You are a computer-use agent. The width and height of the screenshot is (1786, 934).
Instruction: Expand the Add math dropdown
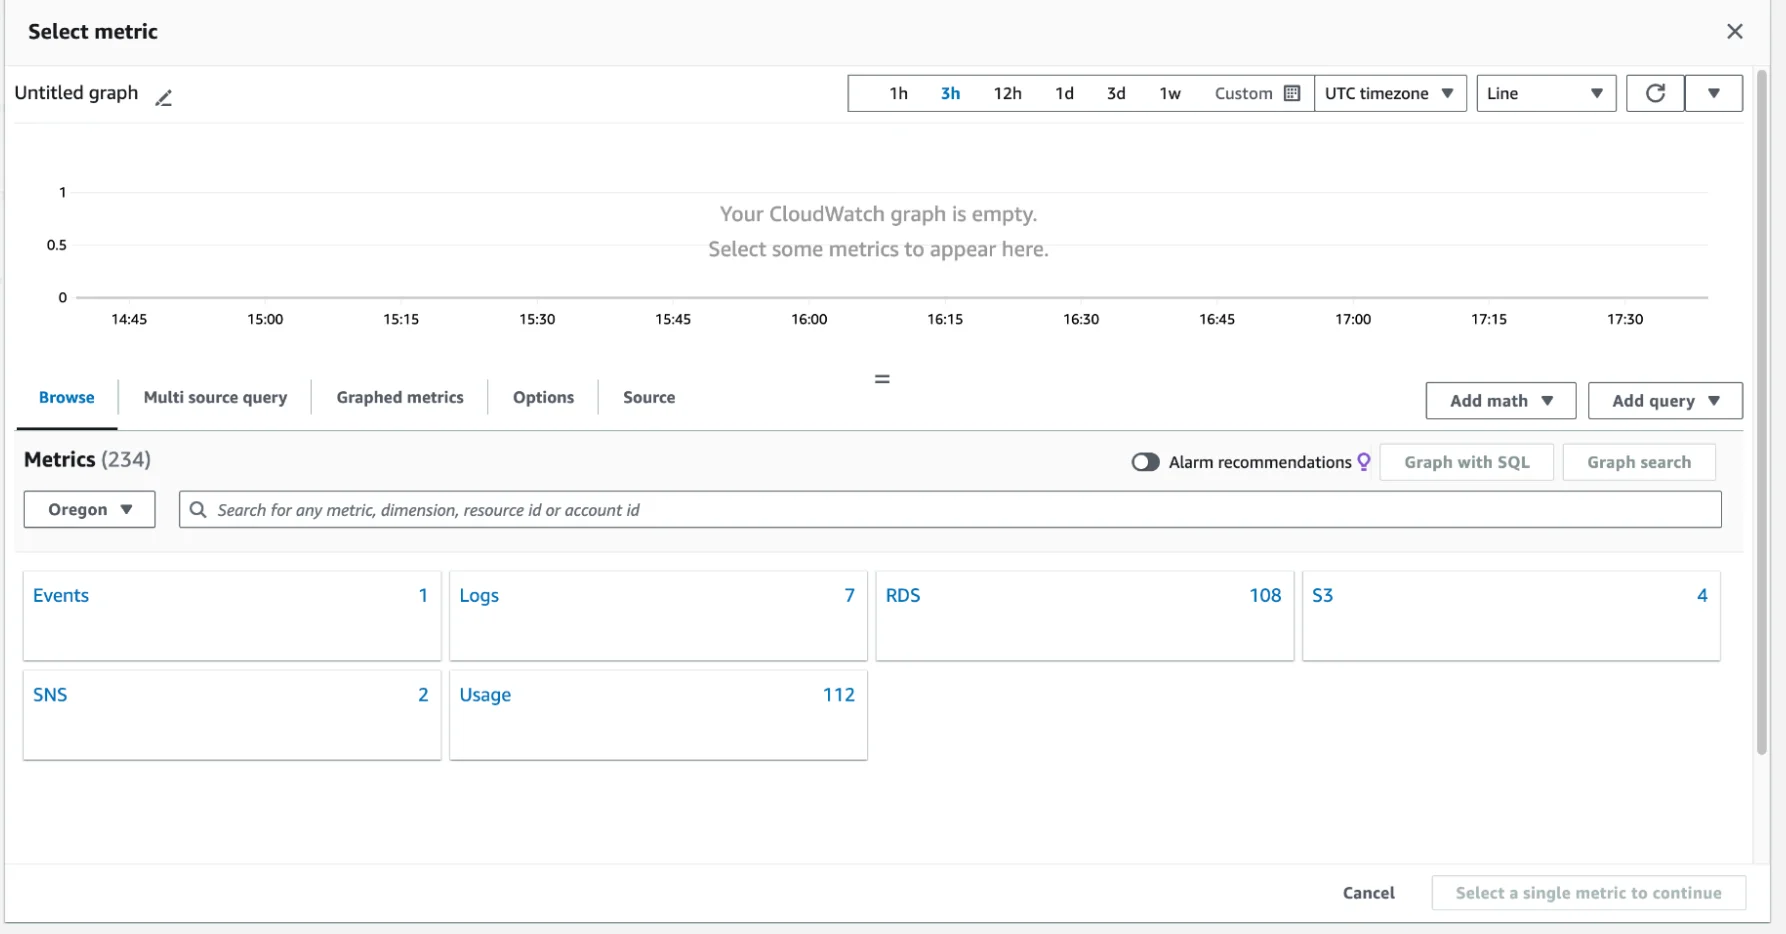[x=1501, y=400]
